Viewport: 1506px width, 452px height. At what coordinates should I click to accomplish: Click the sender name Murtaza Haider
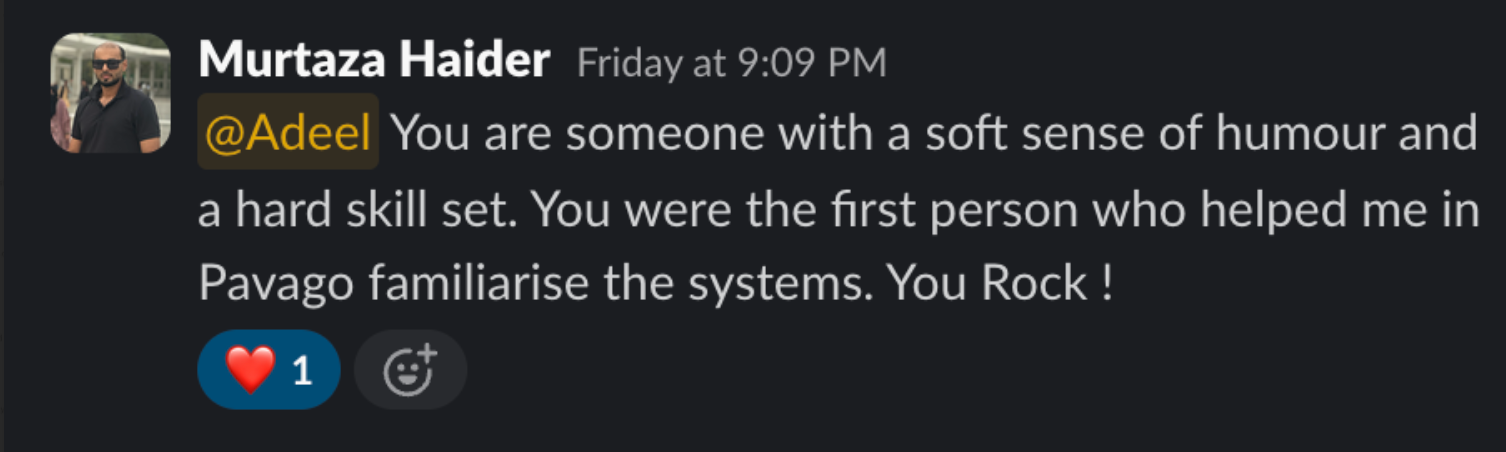pyautogui.click(x=374, y=62)
